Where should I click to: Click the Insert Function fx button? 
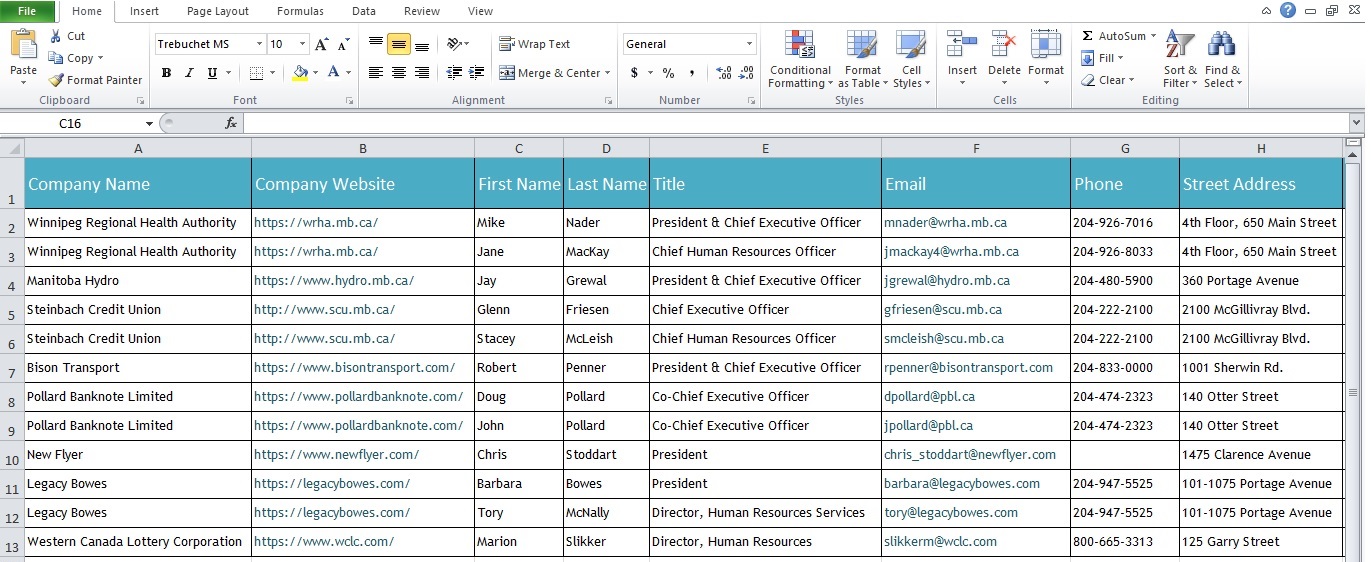pyautogui.click(x=231, y=123)
